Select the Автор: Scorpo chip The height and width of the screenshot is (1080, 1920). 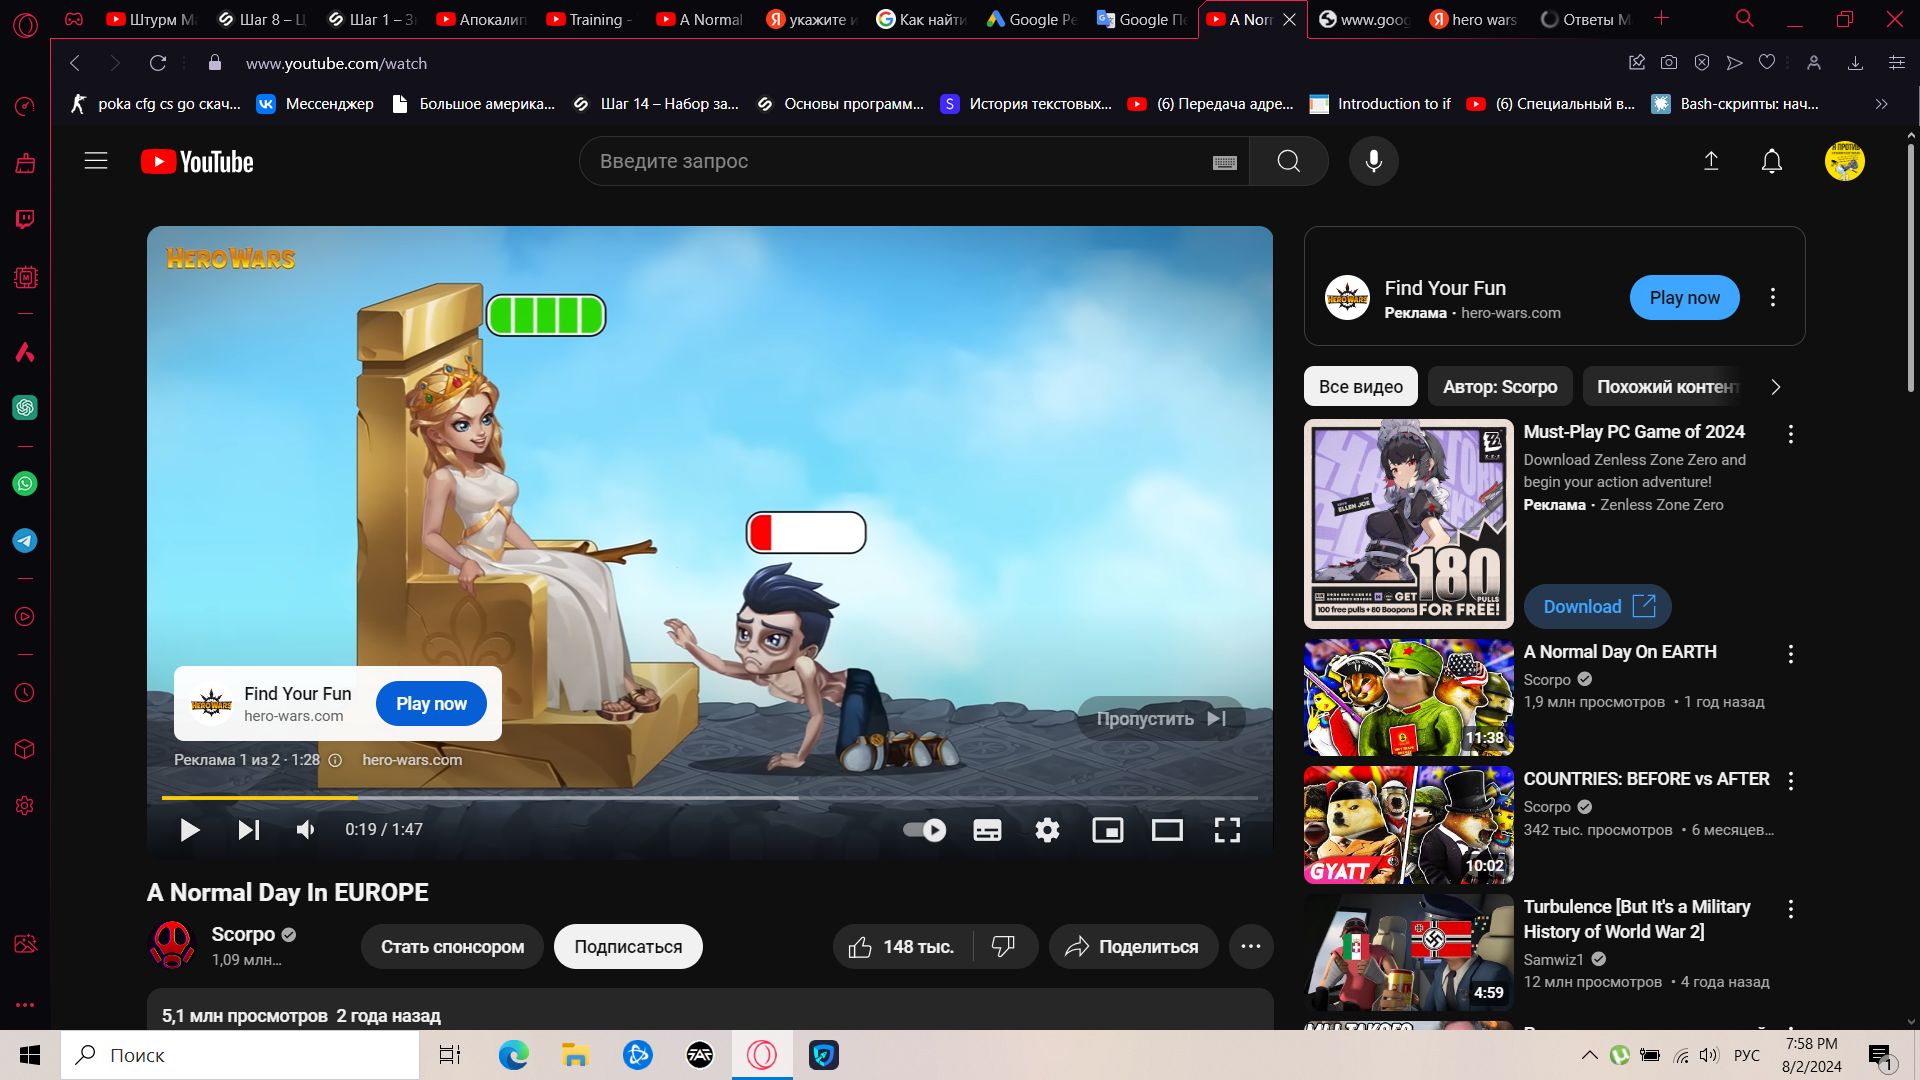[1499, 387]
